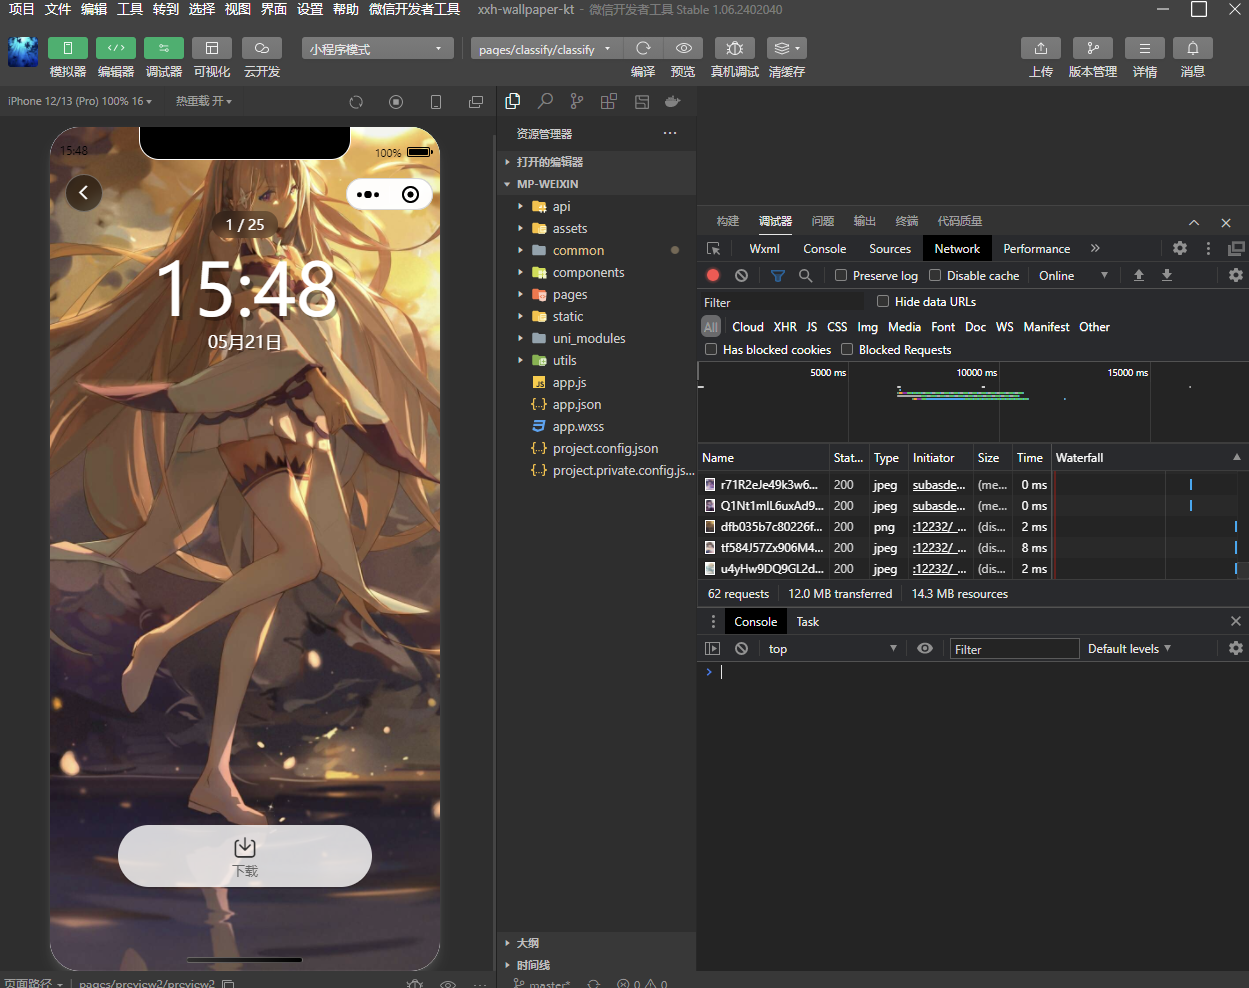Click the simulator refresh icon
The height and width of the screenshot is (988, 1249).
[x=356, y=102]
